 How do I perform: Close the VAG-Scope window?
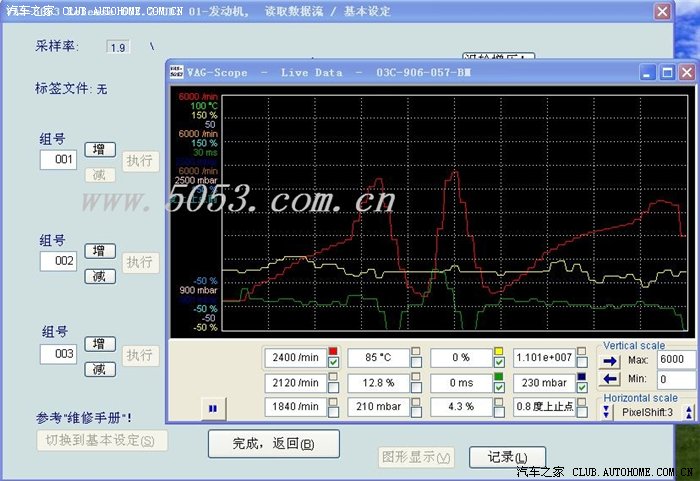tap(687, 72)
